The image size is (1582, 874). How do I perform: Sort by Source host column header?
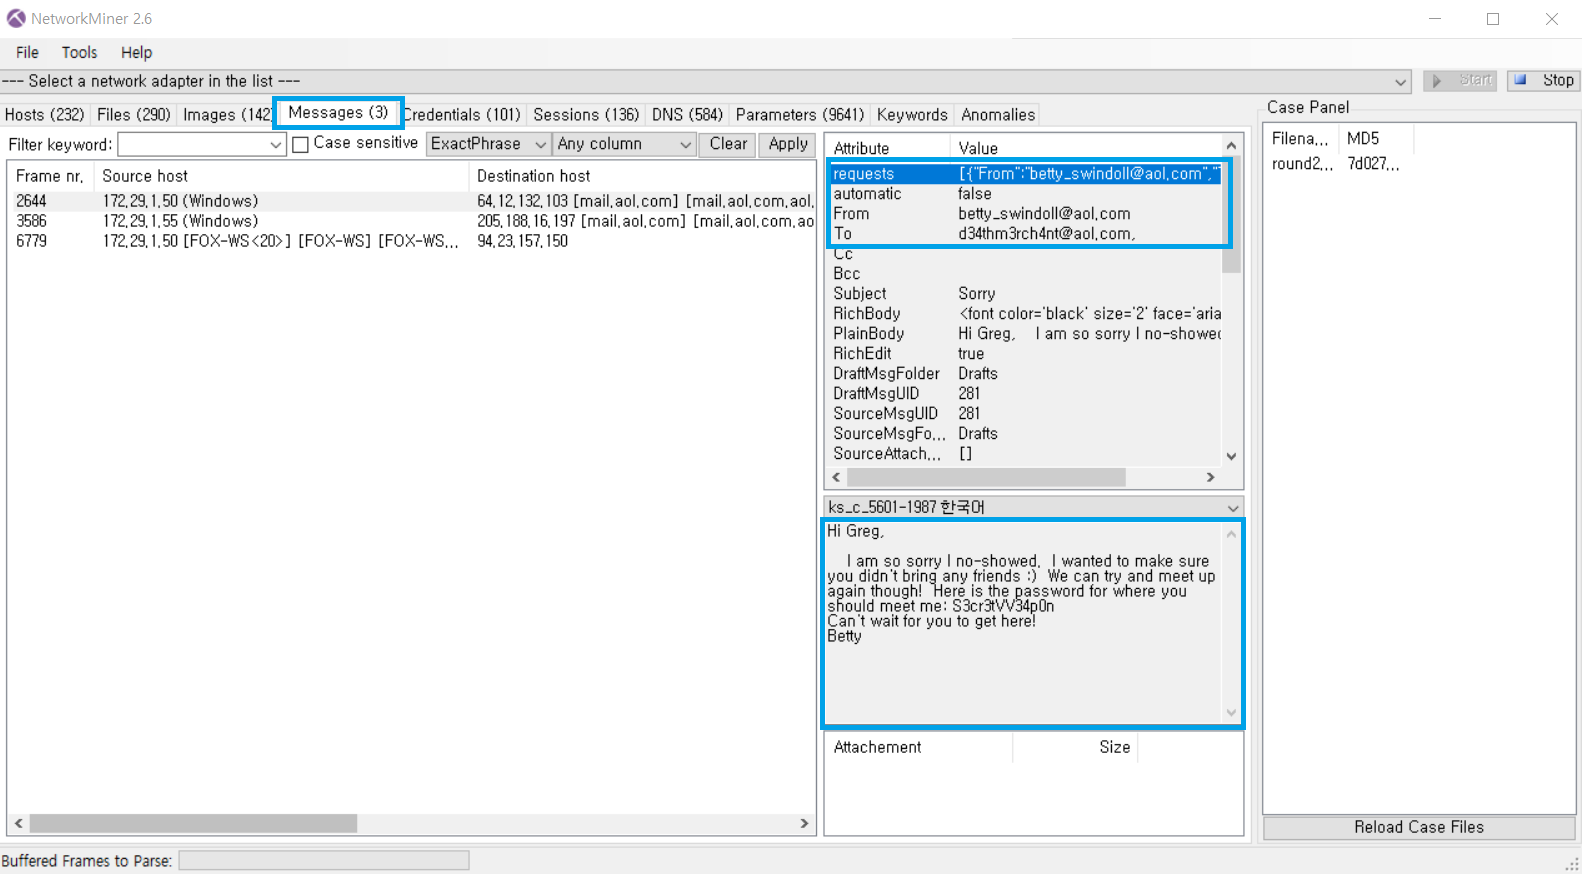click(x=281, y=176)
